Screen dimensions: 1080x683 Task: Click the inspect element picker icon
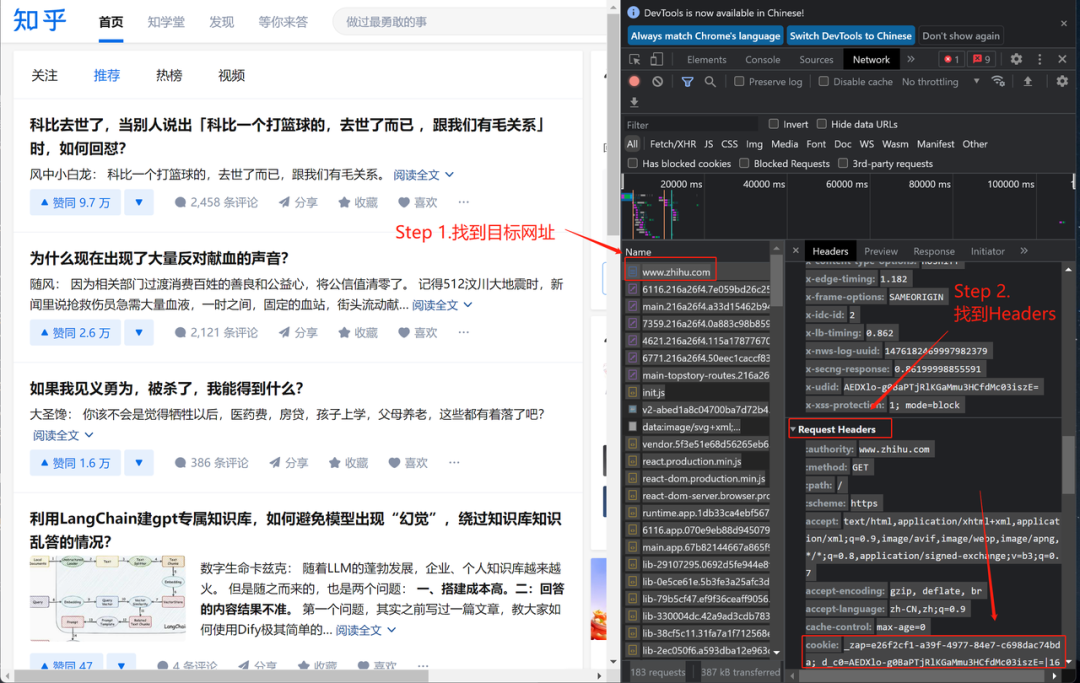(x=635, y=59)
